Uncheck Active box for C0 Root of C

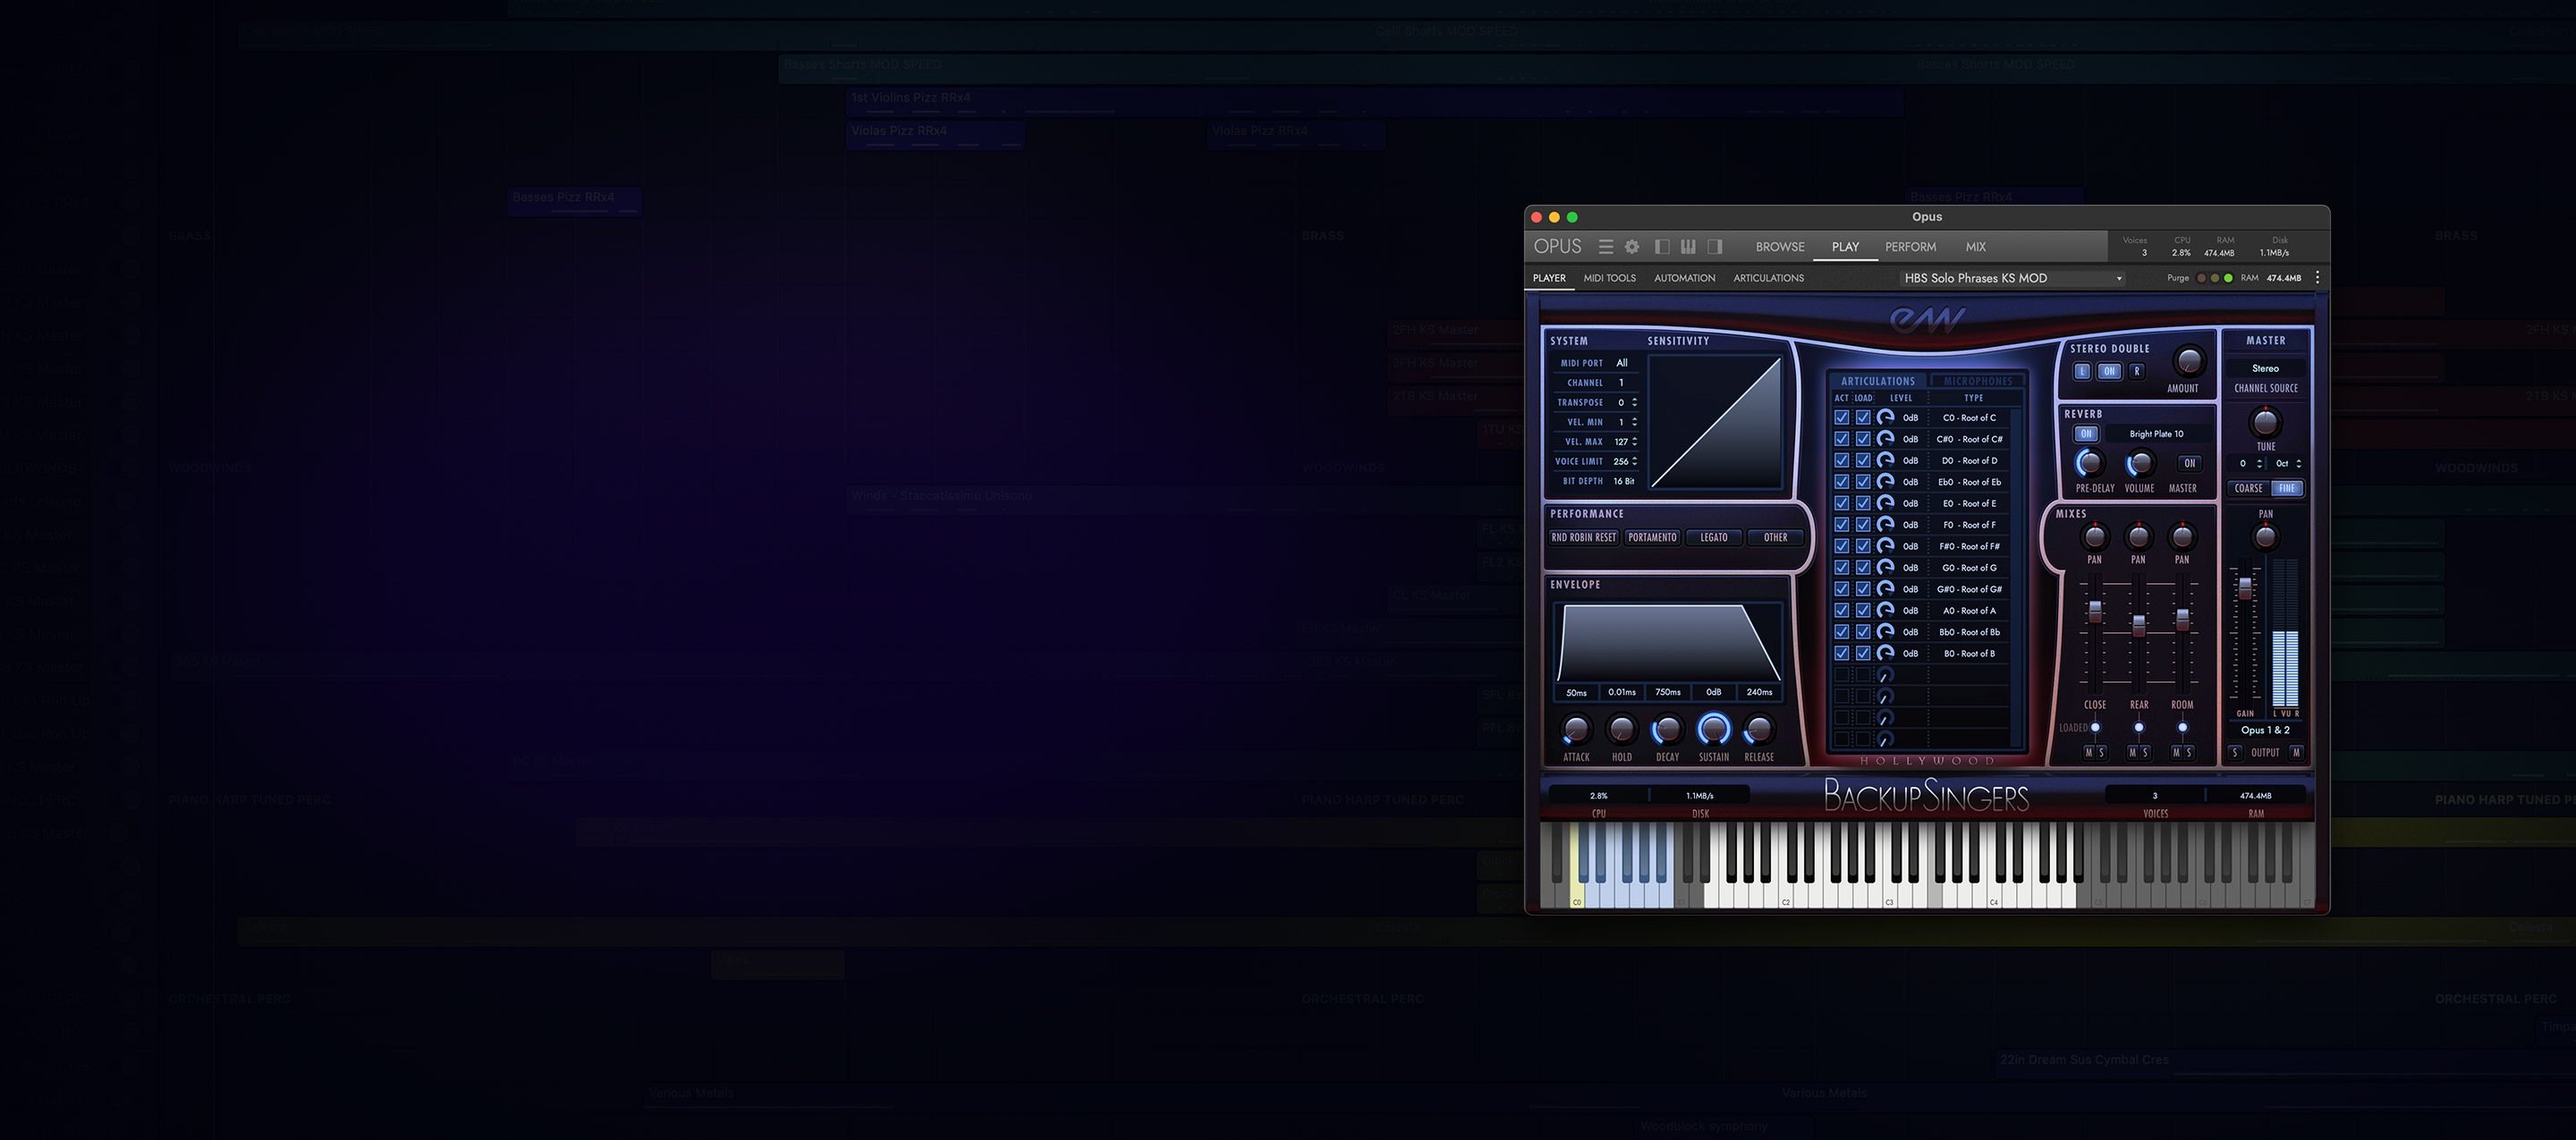(x=1841, y=417)
